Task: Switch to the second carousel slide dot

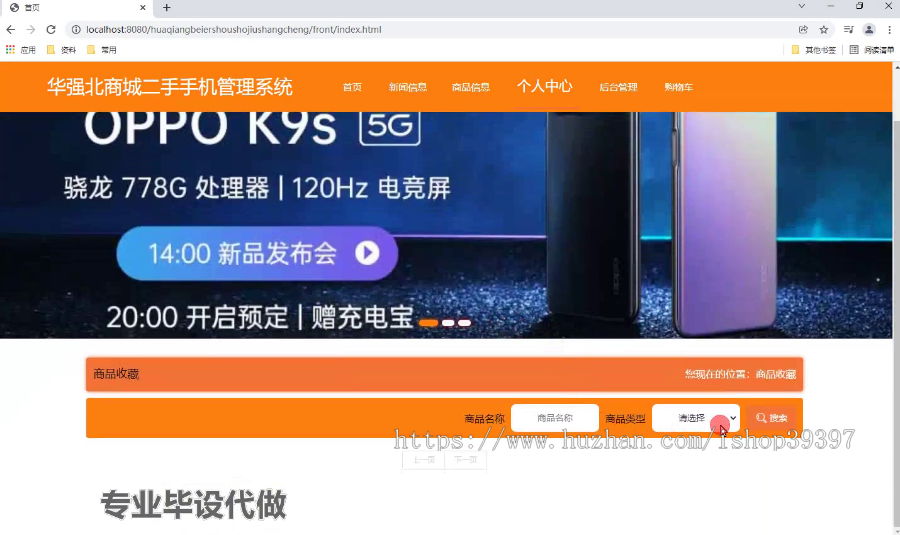Action: click(x=448, y=323)
